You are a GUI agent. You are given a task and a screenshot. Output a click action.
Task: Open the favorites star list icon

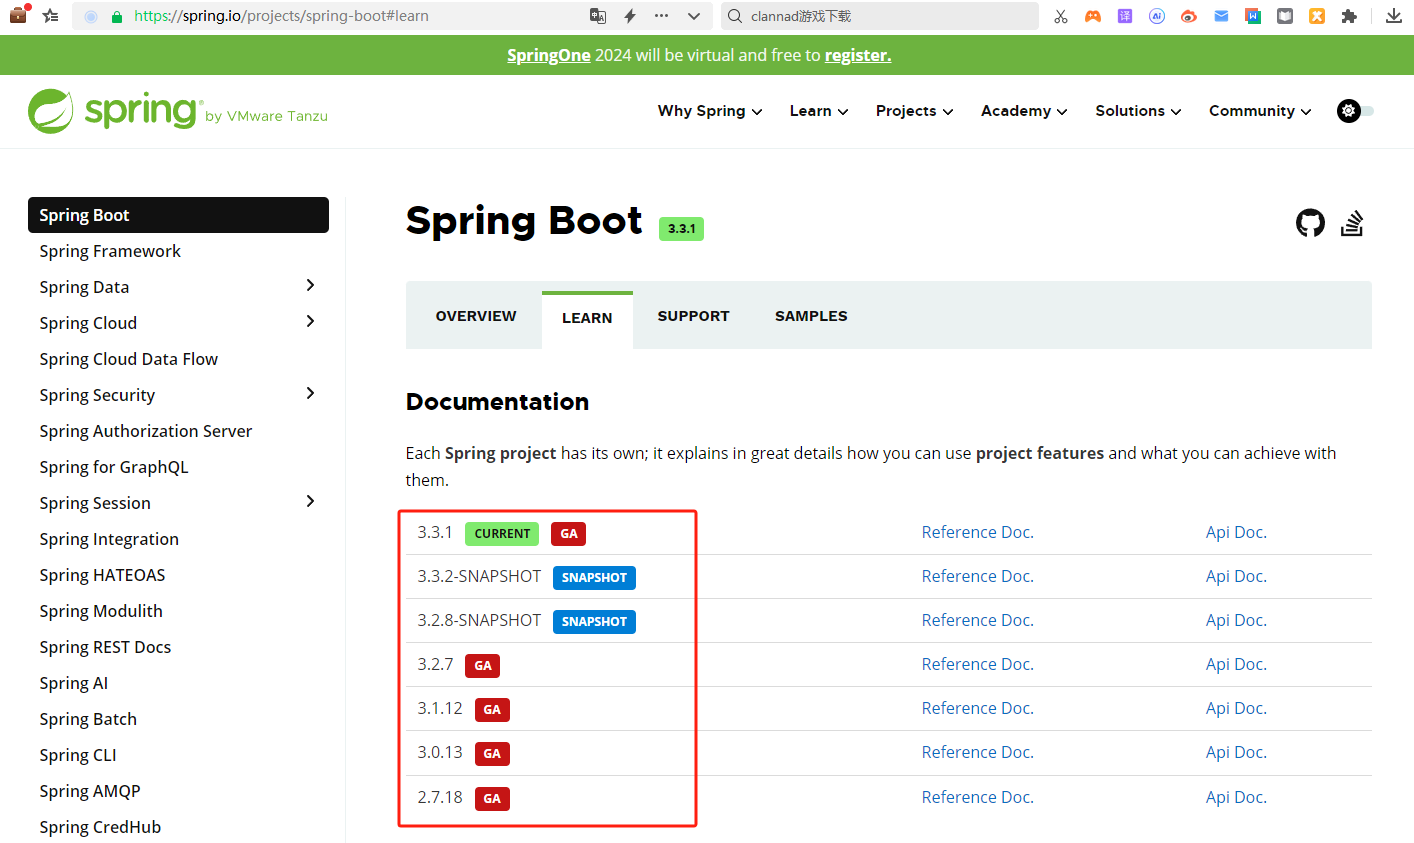(x=50, y=16)
